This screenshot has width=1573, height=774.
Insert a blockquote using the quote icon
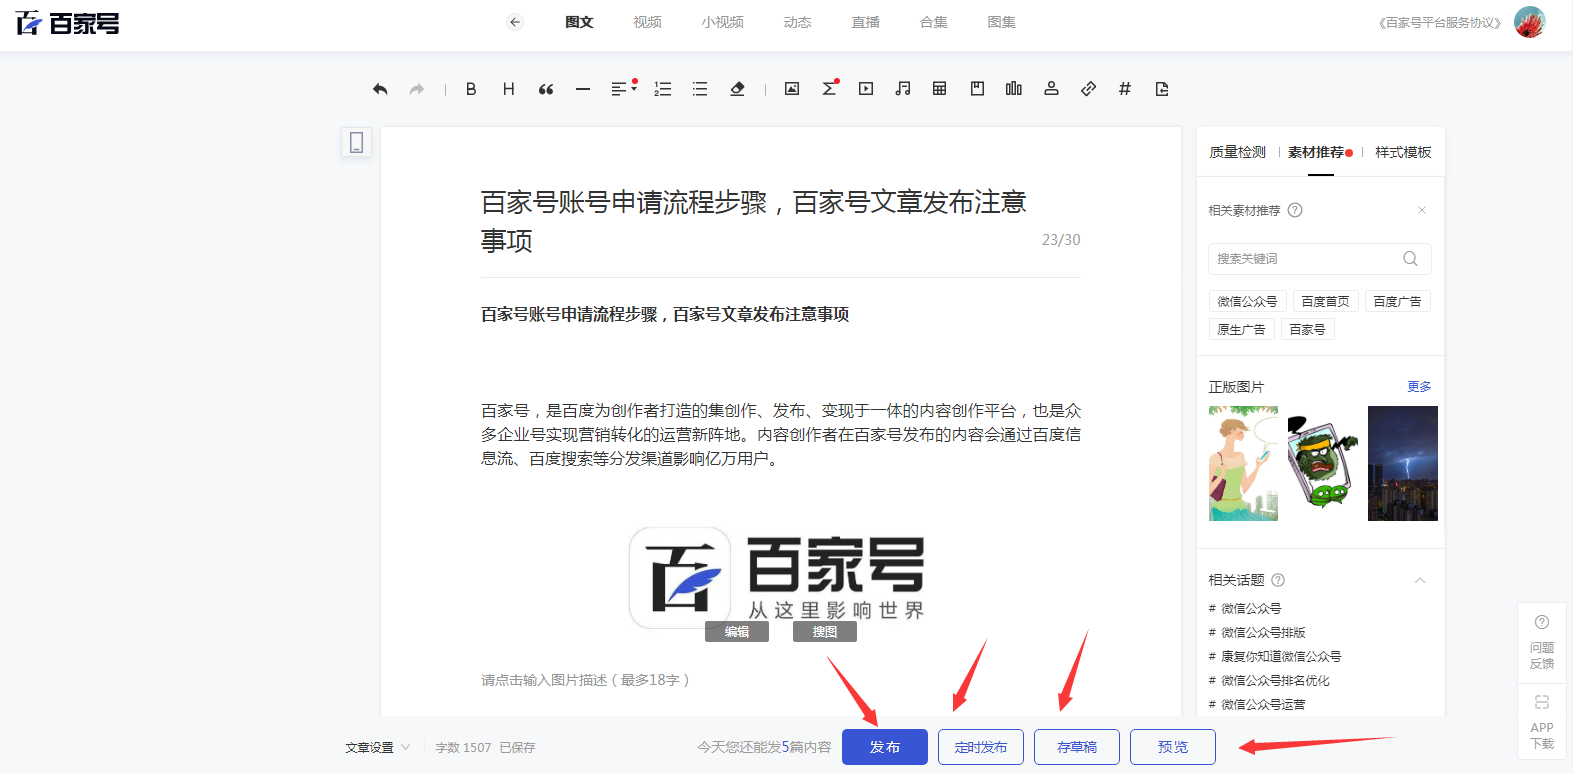click(546, 89)
